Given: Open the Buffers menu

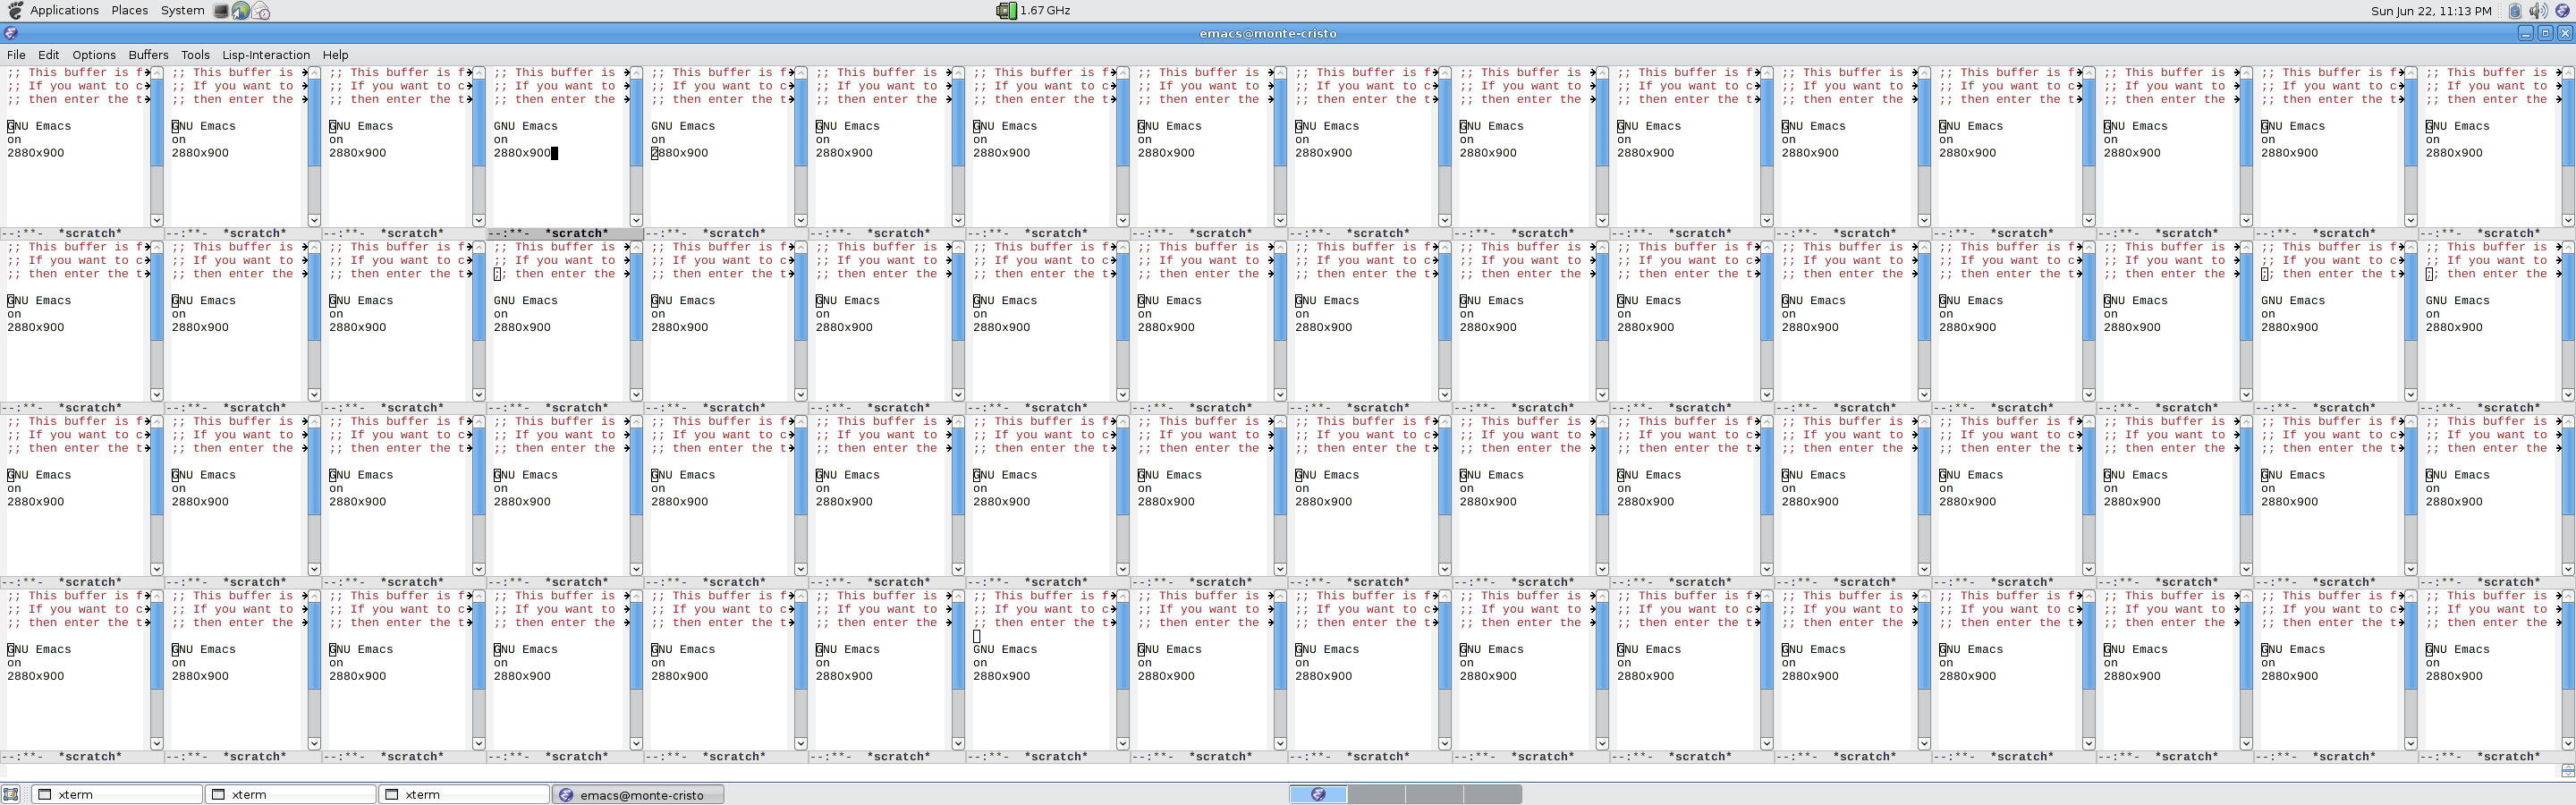Looking at the screenshot, I should (x=148, y=55).
